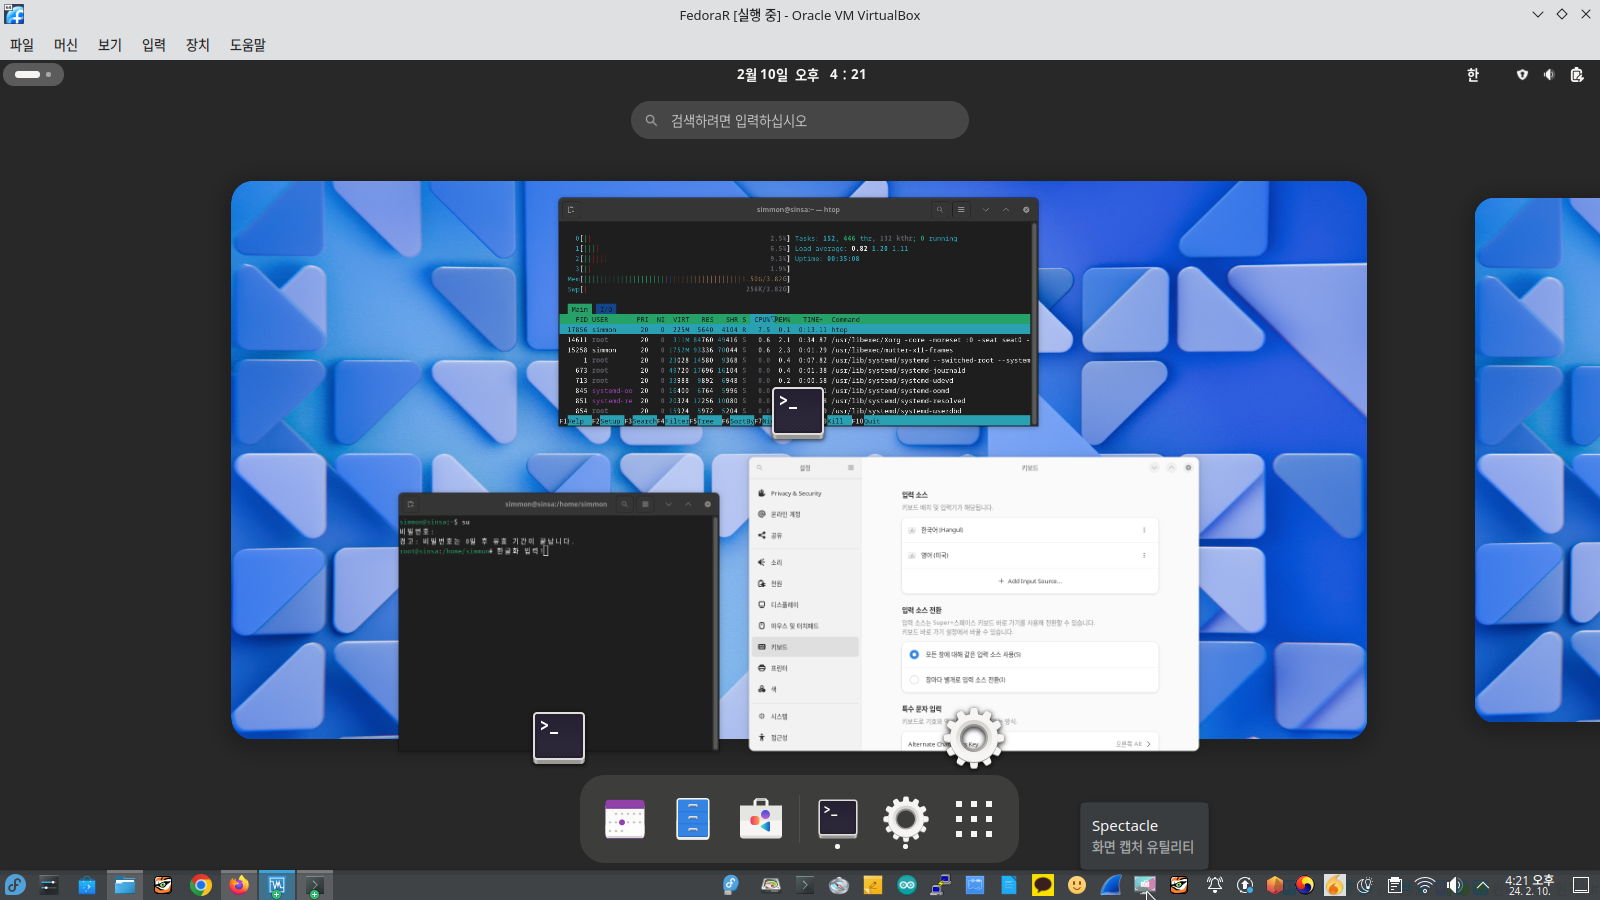Open options menu for 한국어 (Hangul) source
Viewport: 1600px width, 900px height.
click(1144, 530)
